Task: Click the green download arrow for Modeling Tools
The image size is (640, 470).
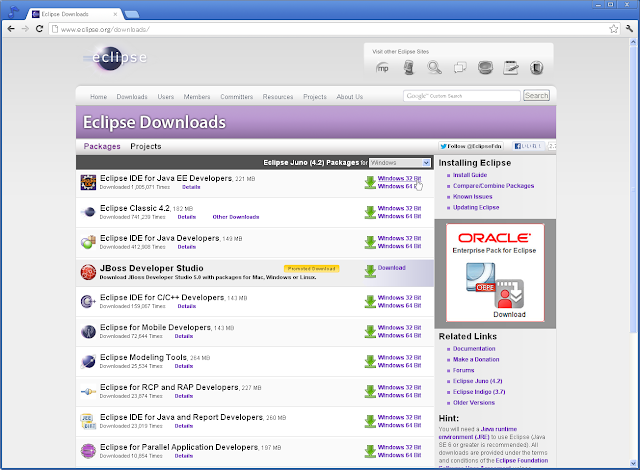Action: [370, 361]
